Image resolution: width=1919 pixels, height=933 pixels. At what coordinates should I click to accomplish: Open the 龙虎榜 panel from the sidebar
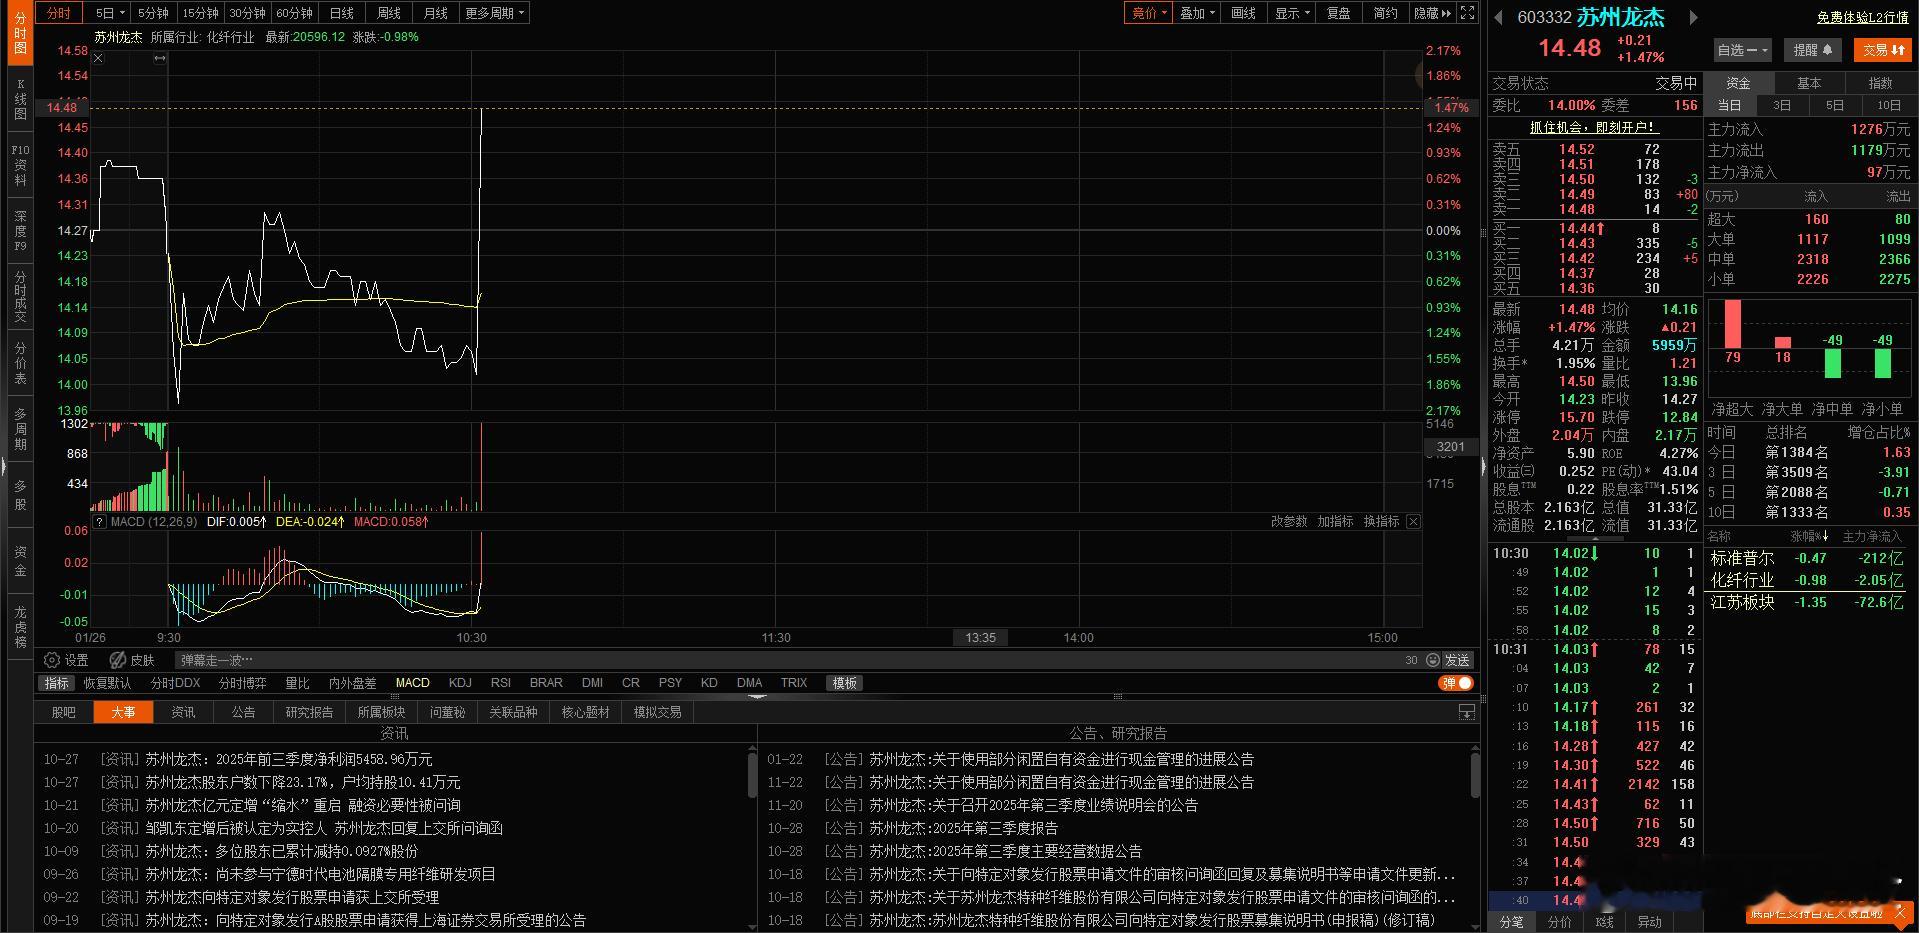click(18, 625)
